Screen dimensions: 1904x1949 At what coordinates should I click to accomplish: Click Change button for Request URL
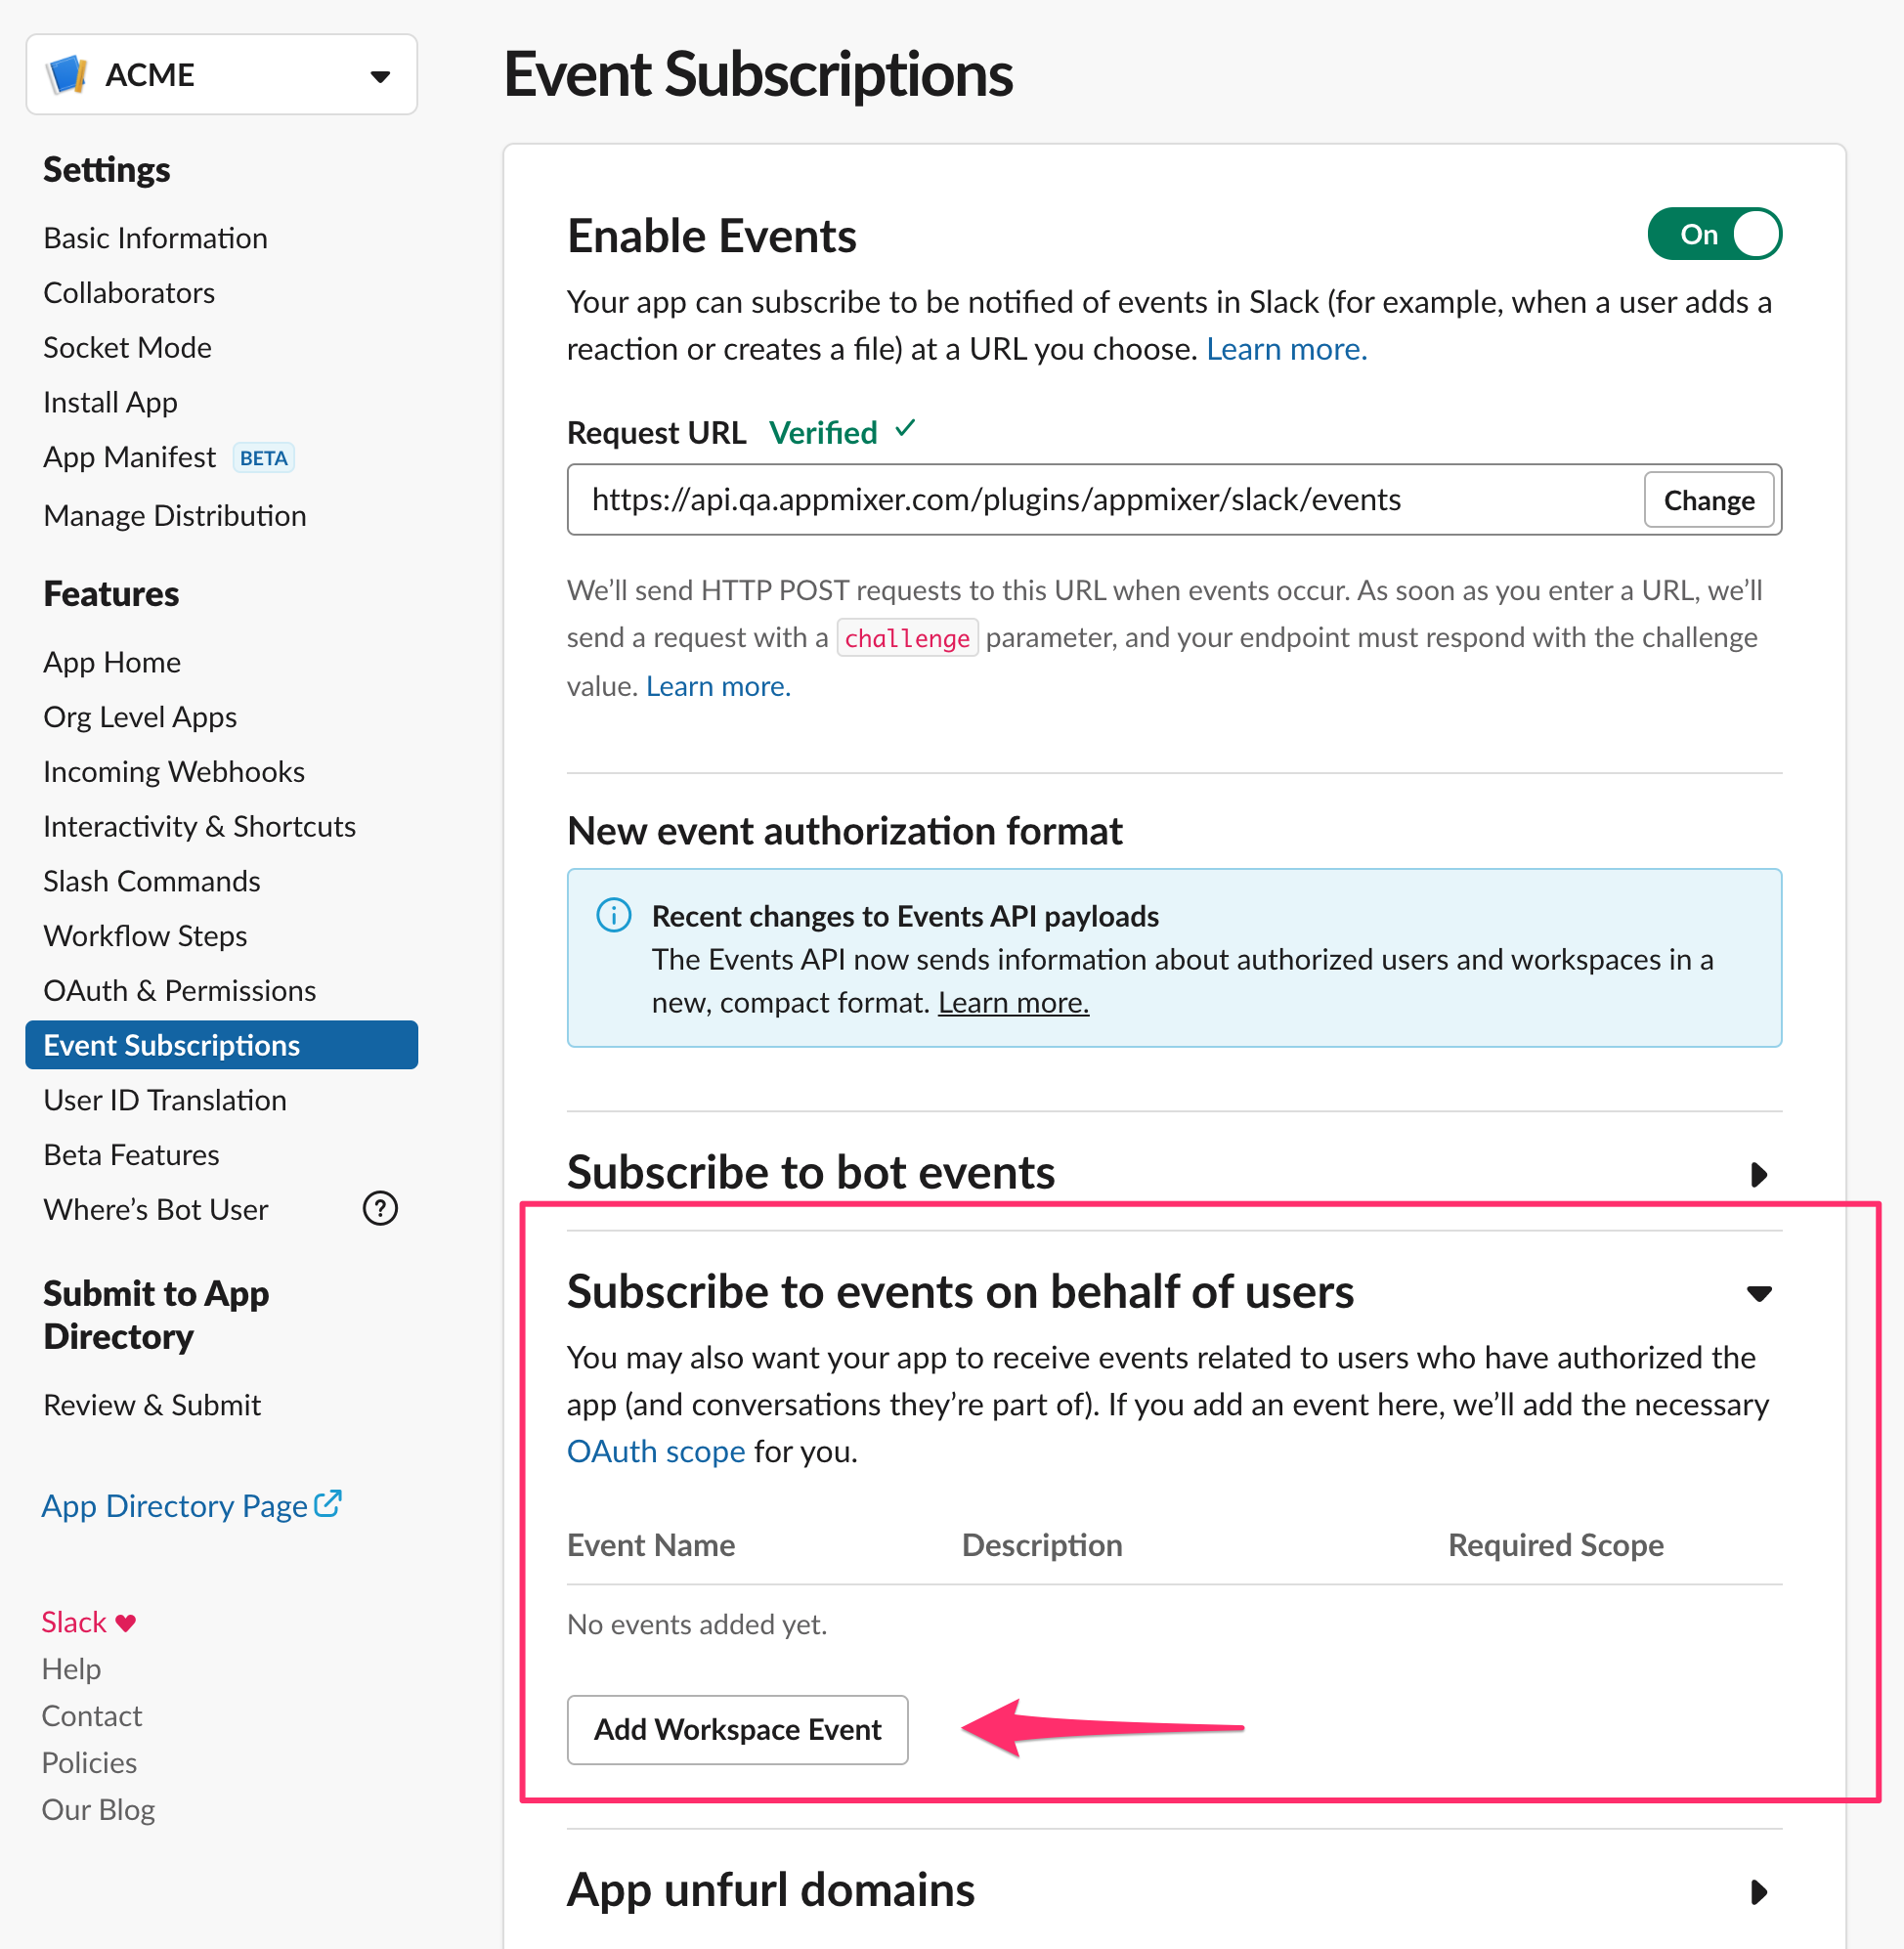(1708, 500)
